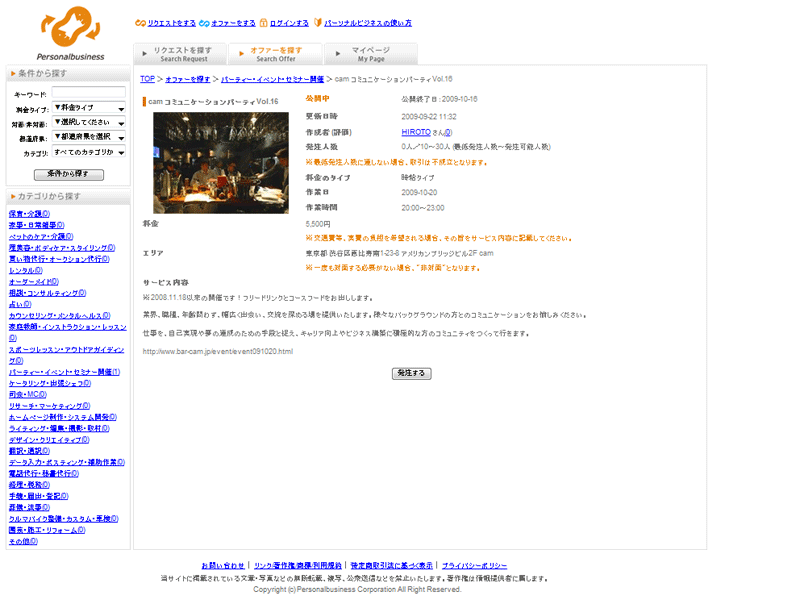Screen dimensions: 800x600
Task: Open the リサーチ・マーケティング(0) category
Action: point(49,406)
